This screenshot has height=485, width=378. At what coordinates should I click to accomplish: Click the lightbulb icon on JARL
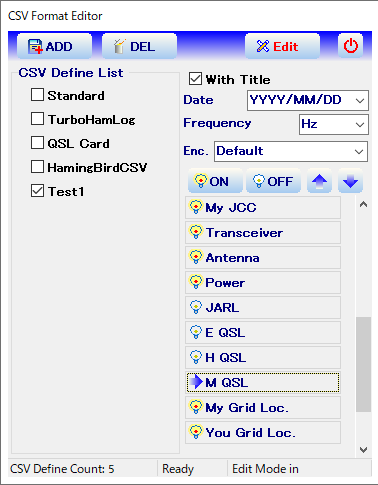[196, 307]
